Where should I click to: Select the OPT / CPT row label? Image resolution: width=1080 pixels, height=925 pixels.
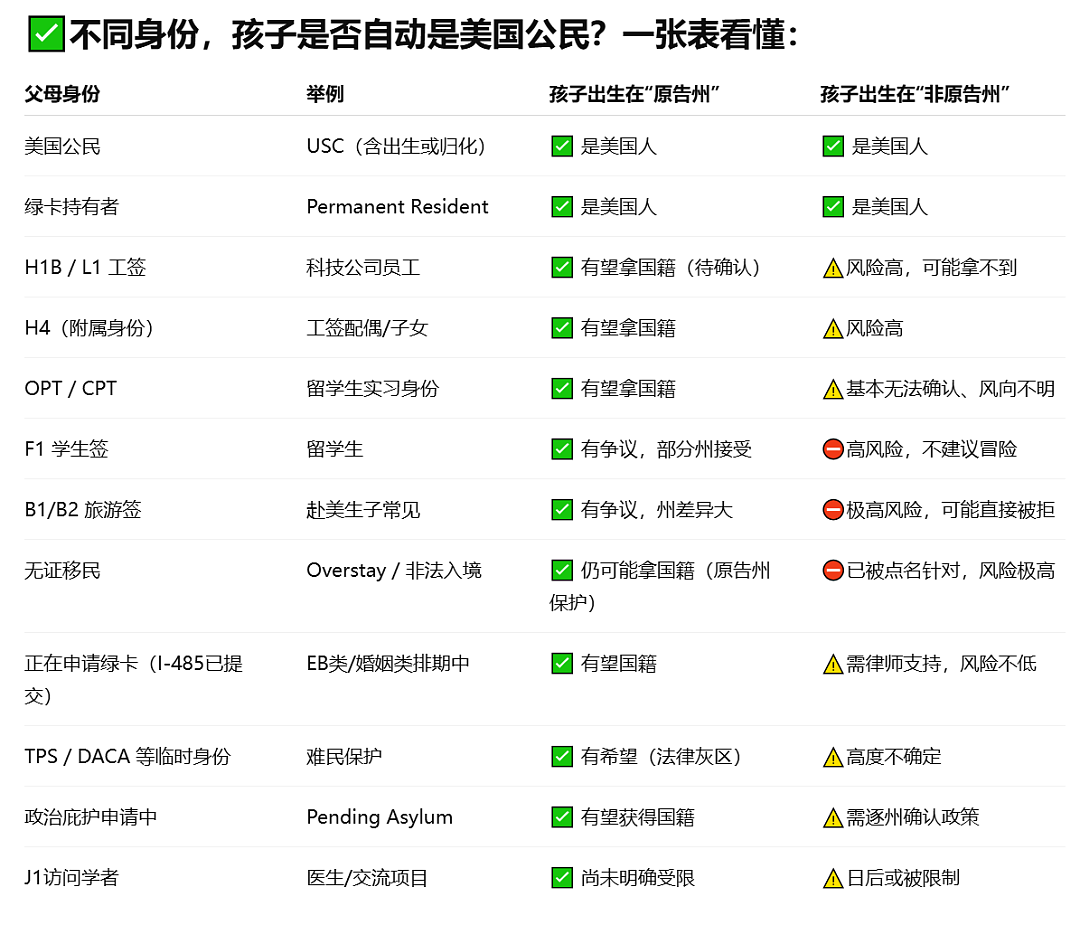click(70, 388)
